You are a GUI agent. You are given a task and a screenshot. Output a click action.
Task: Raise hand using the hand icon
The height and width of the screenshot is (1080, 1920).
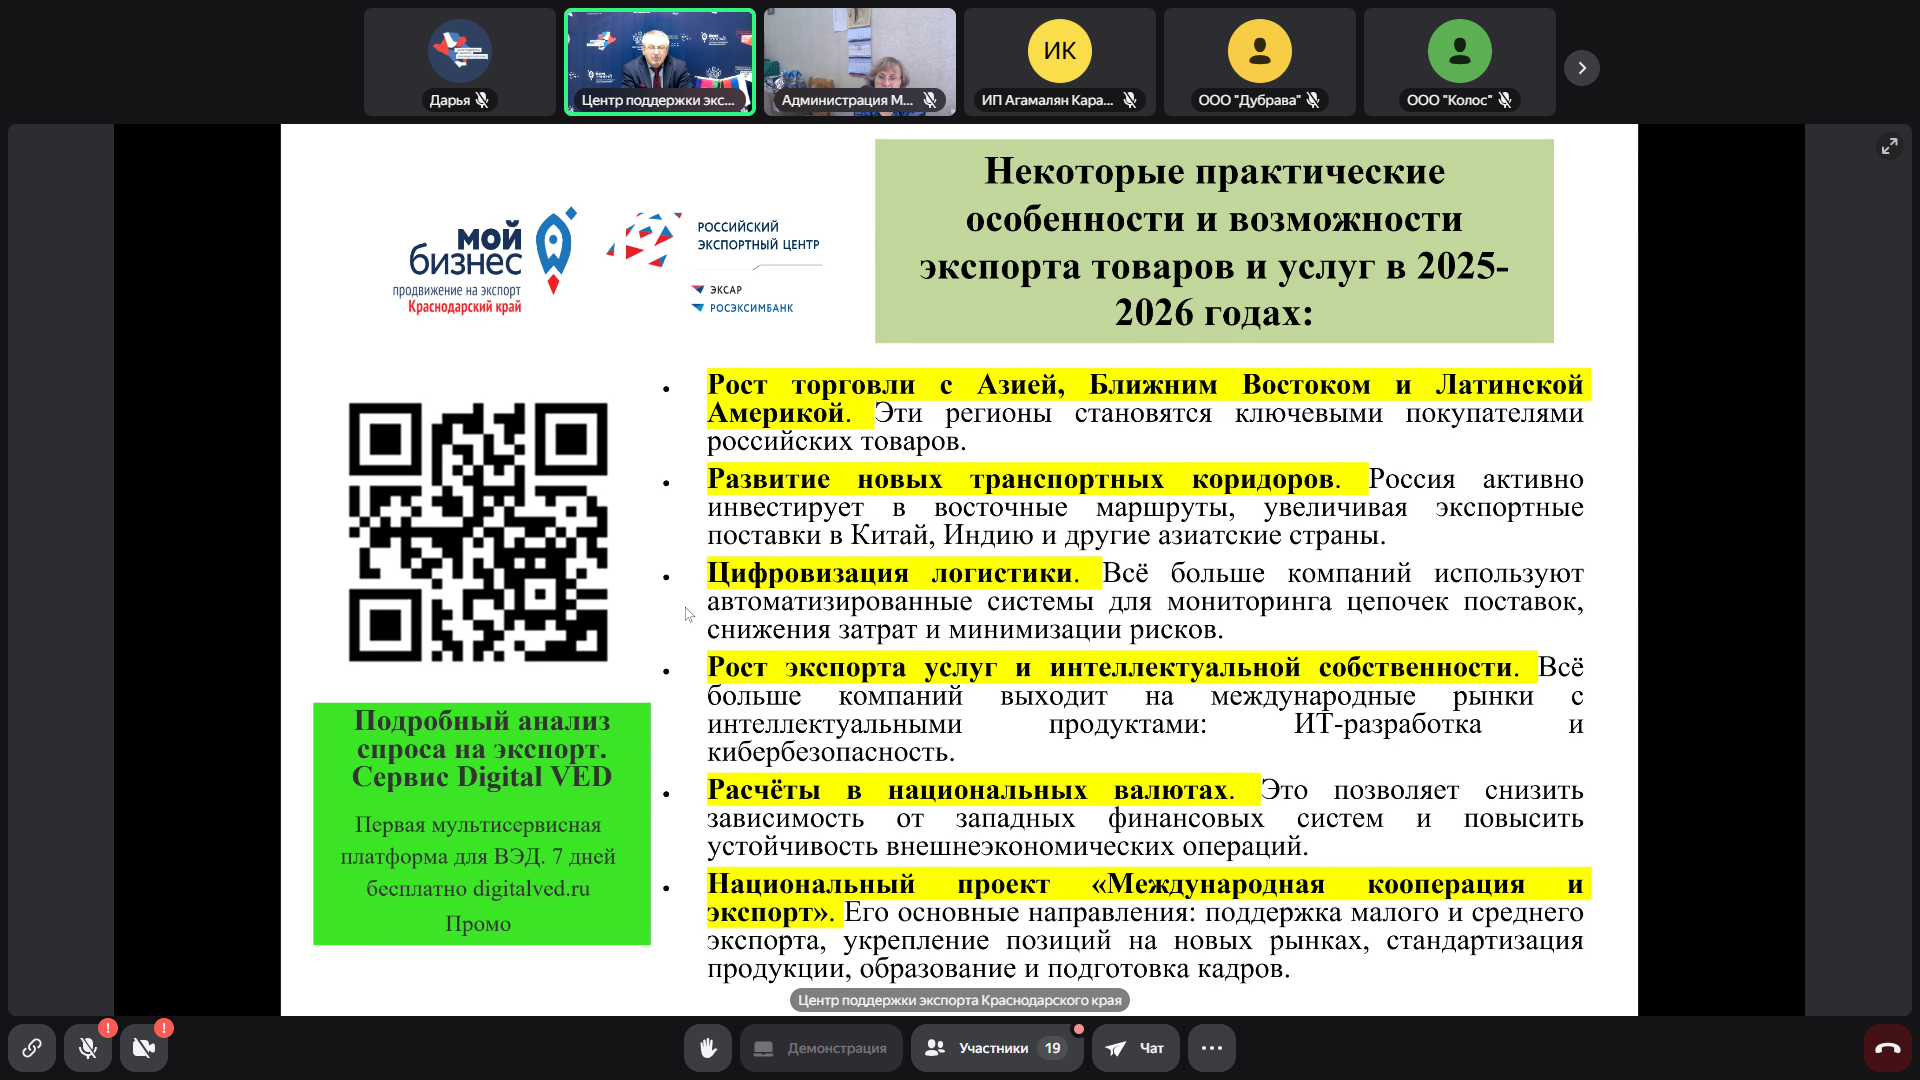point(708,1048)
